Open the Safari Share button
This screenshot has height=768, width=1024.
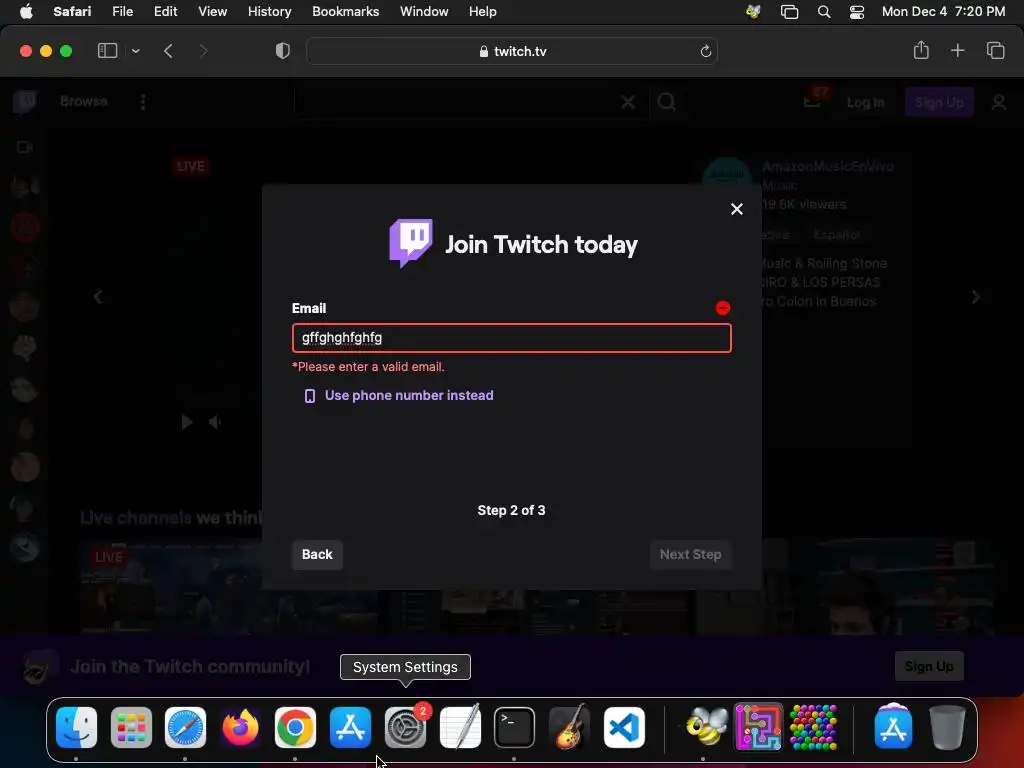921,50
